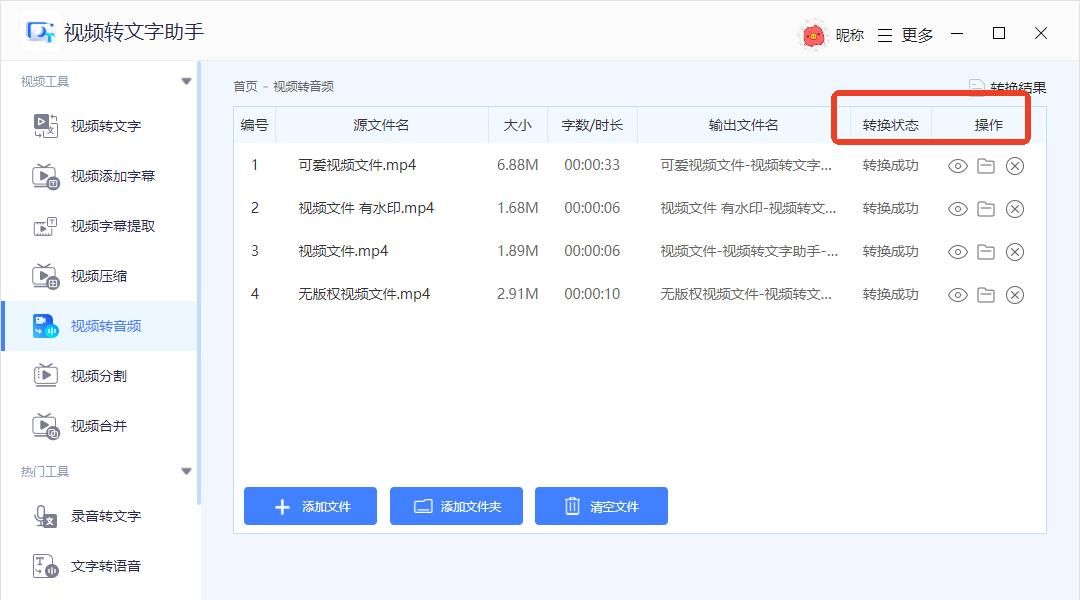Open output folder for 可爱视频文件.mp4
The image size is (1080, 600).
985,166
